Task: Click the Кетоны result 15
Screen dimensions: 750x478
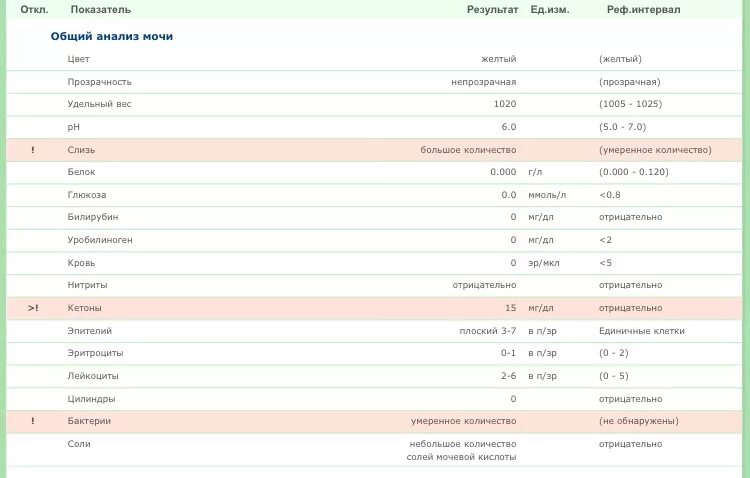Action: tap(511, 308)
